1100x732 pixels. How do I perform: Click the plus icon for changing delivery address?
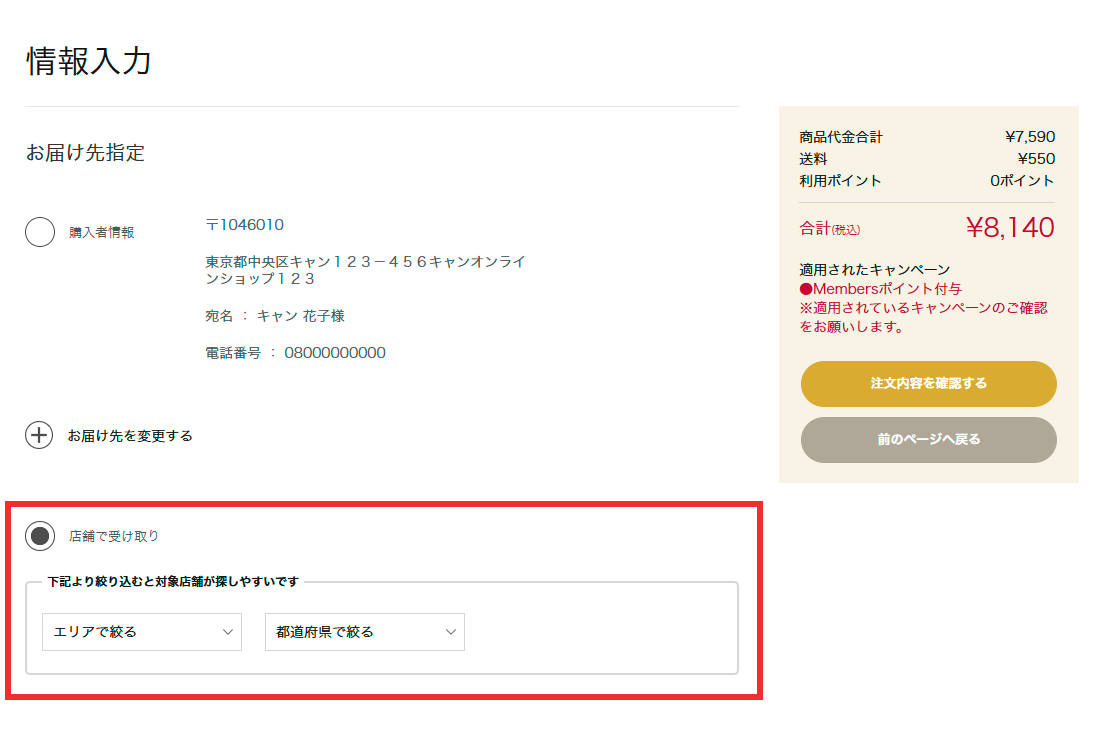pos(39,436)
